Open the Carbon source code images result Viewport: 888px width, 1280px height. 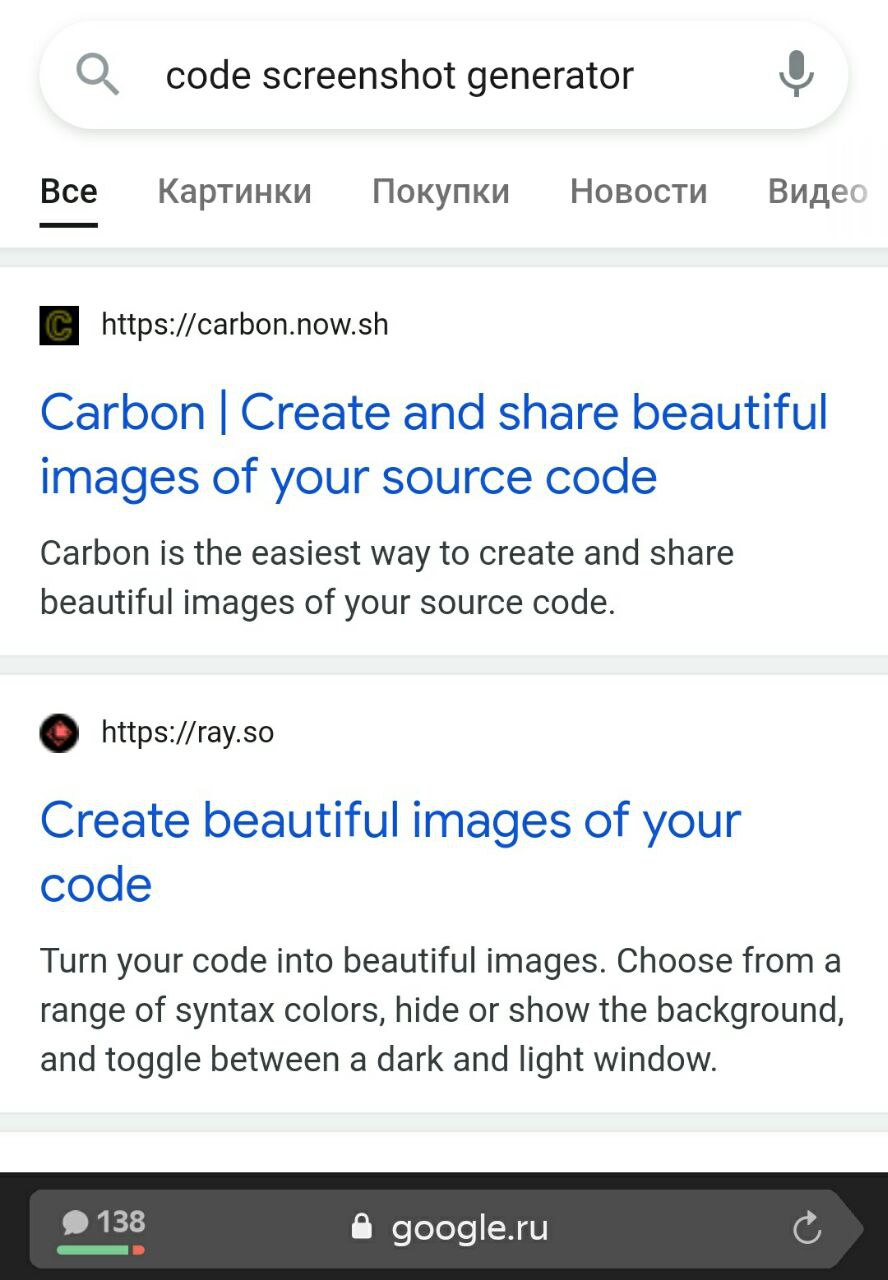(434, 444)
